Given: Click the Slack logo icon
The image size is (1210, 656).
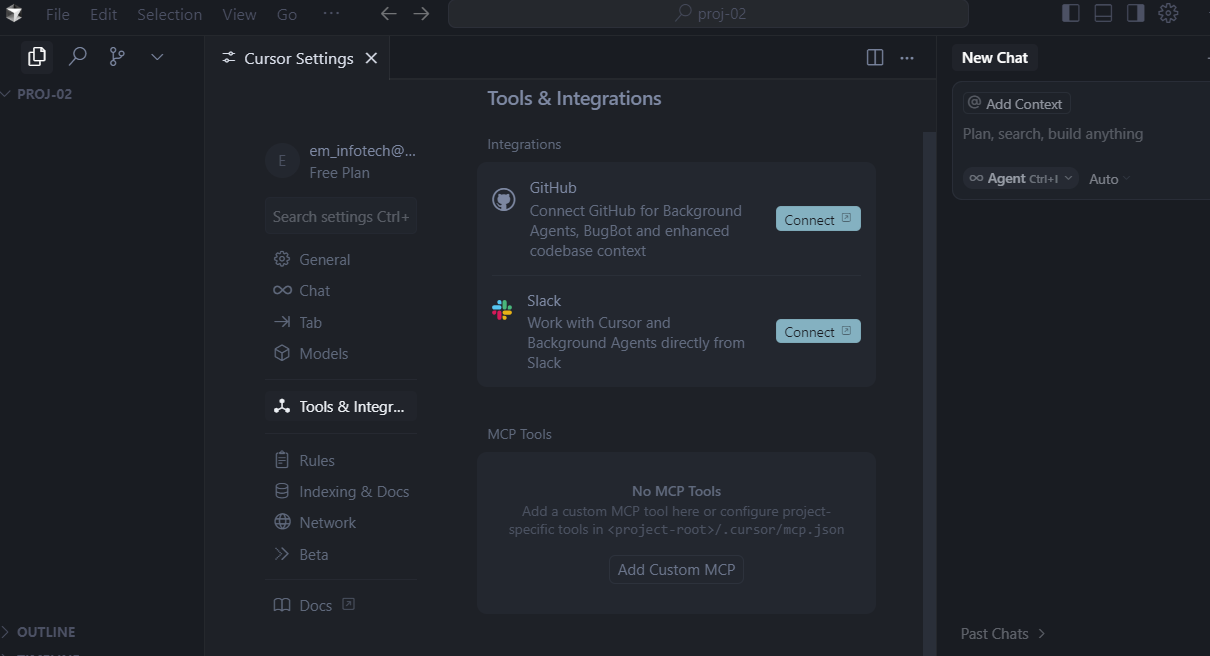Looking at the screenshot, I should 502,310.
